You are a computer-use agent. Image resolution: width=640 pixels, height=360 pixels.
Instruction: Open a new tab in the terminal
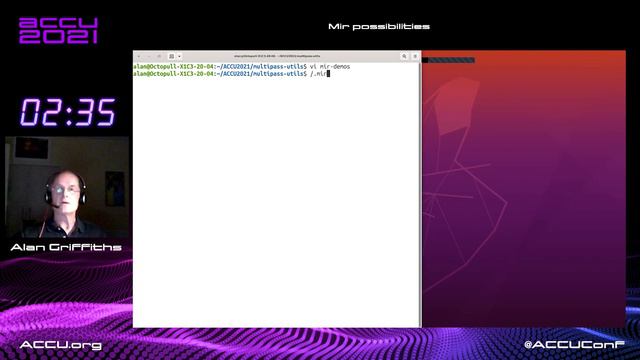171,56
